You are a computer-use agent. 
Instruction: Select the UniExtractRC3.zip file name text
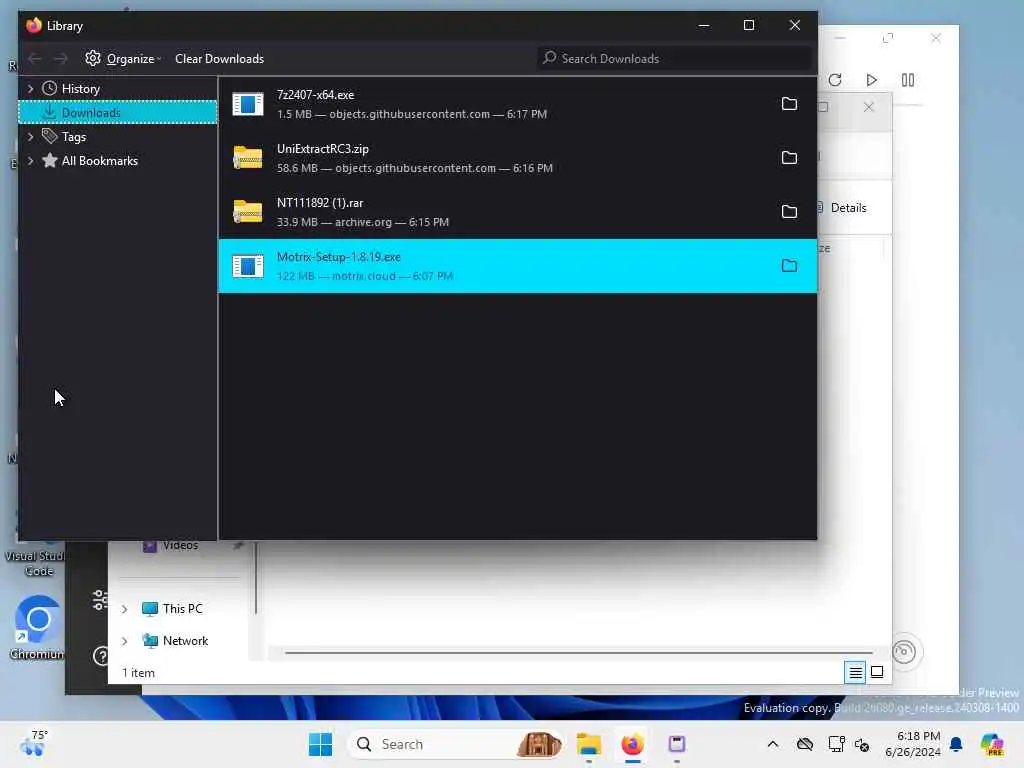pos(323,149)
